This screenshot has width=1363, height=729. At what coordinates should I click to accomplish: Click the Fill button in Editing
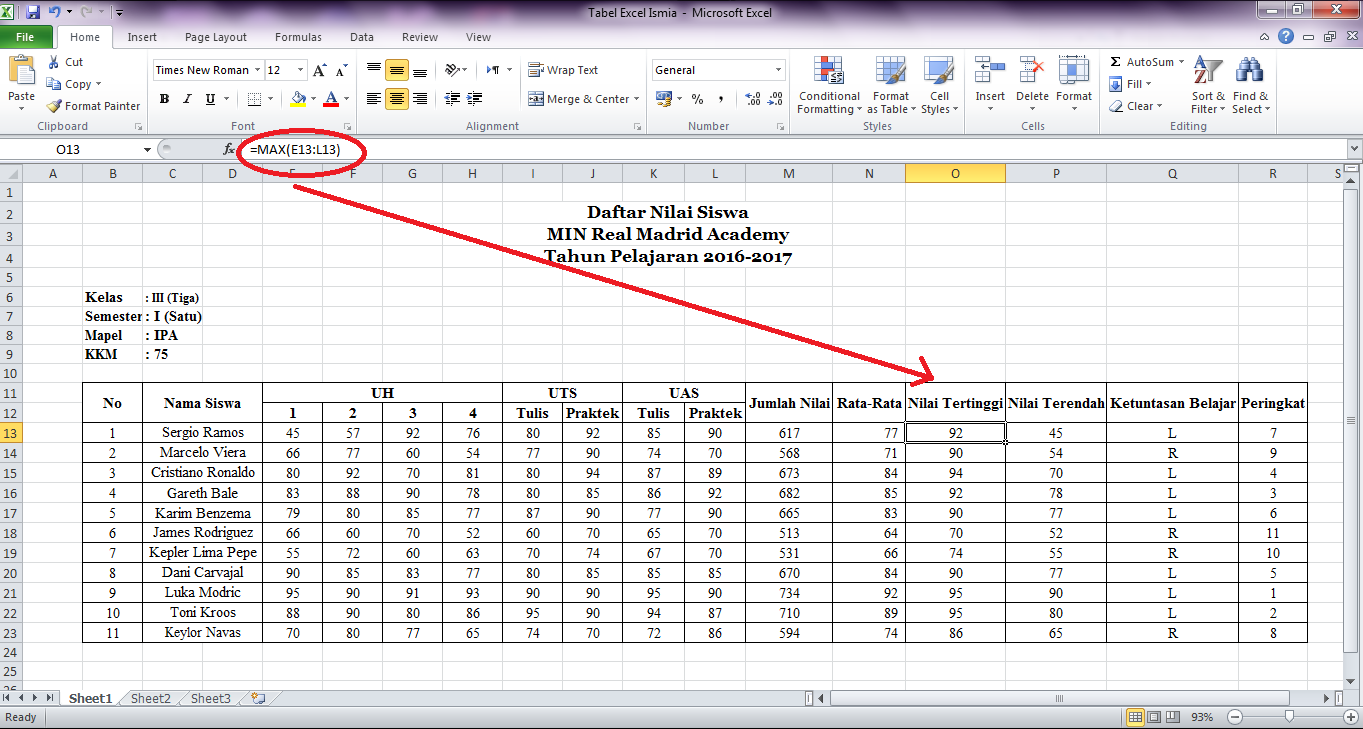coord(1131,84)
